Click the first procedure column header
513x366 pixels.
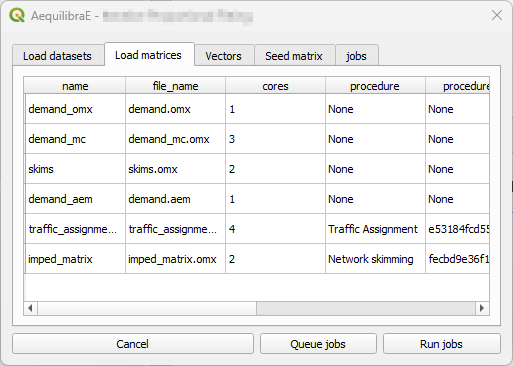[x=375, y=86]
